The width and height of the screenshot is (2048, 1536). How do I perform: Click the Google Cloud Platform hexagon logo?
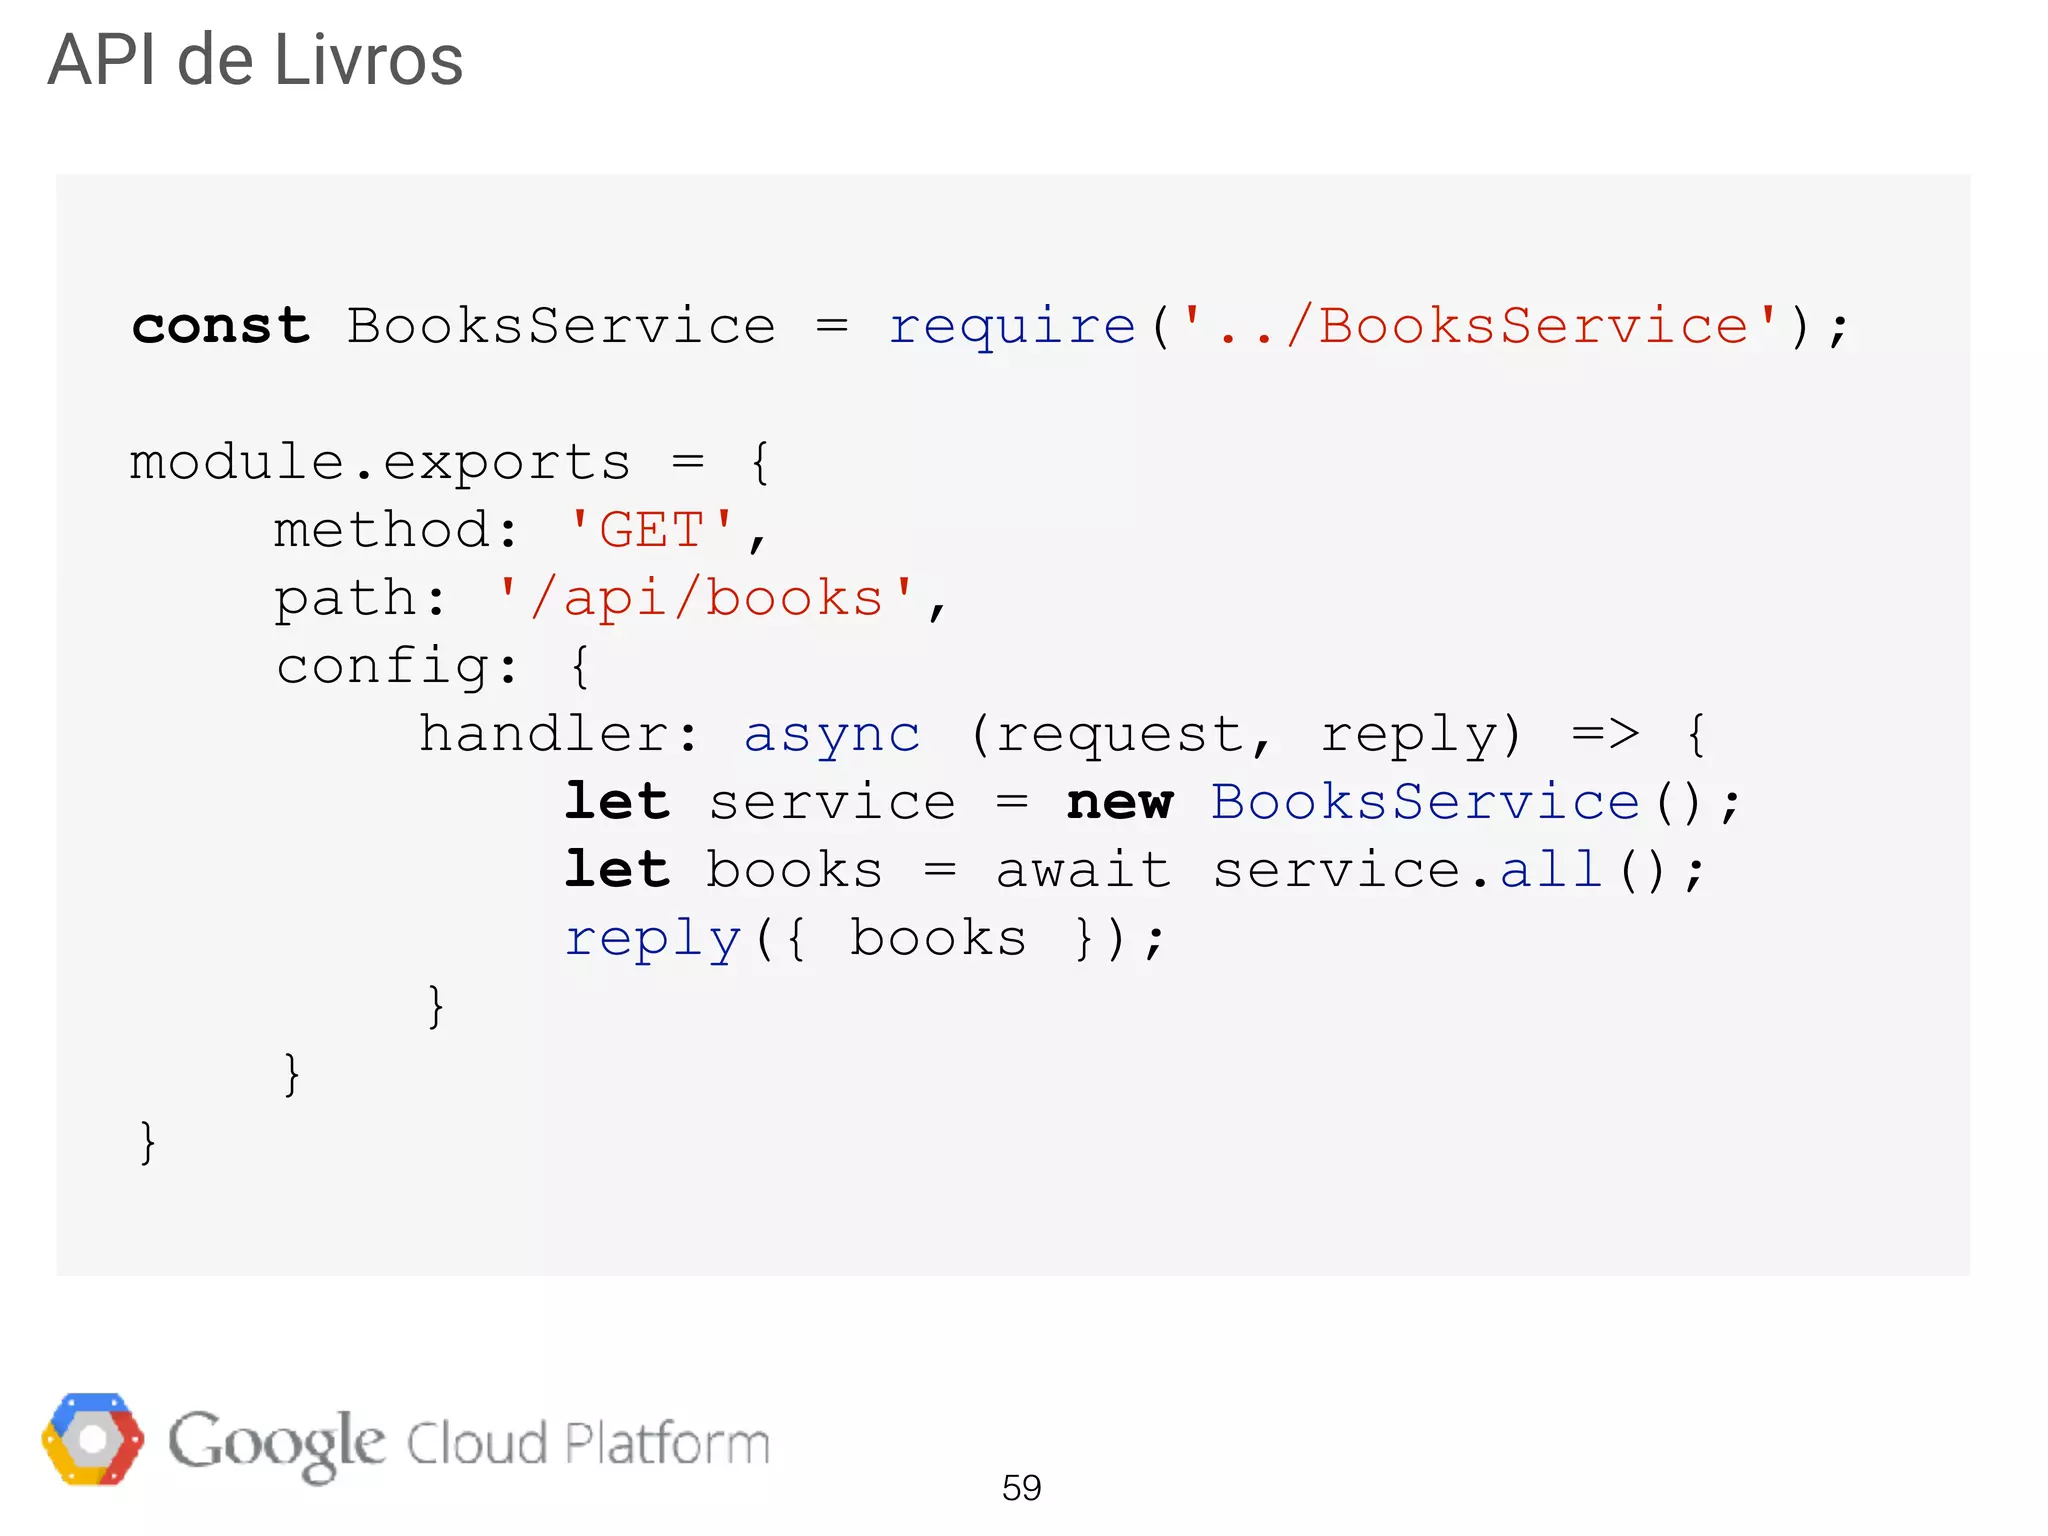pos(92,1439)
